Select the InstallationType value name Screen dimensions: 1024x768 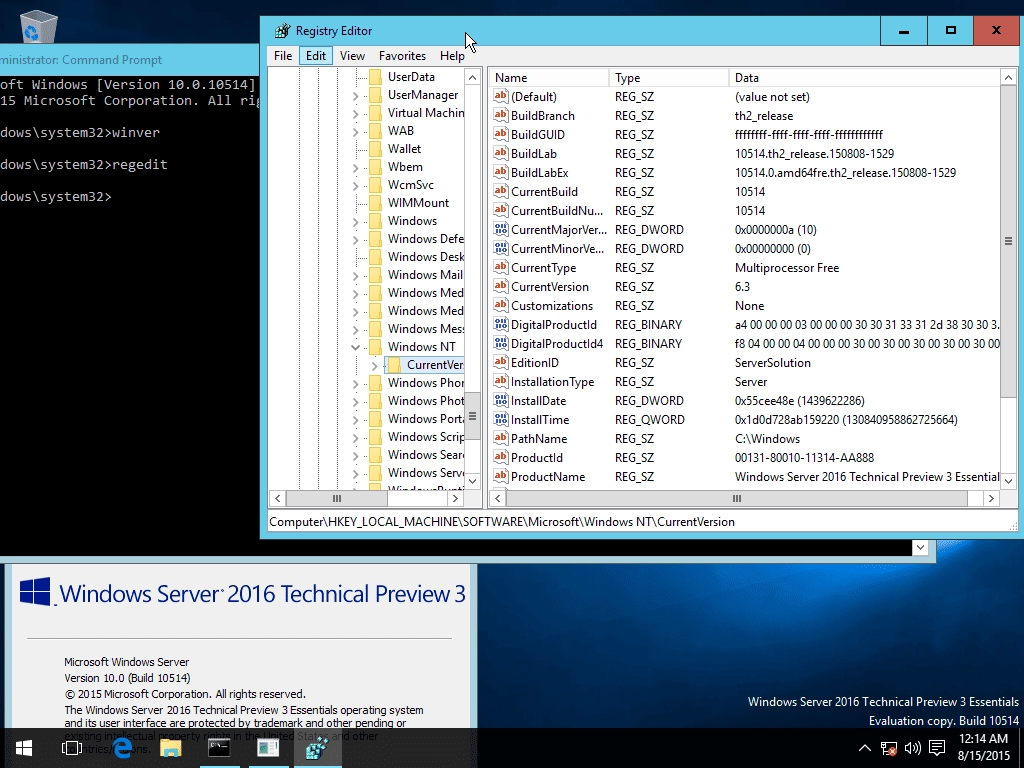pyautogui.click(x=552, y=381)
